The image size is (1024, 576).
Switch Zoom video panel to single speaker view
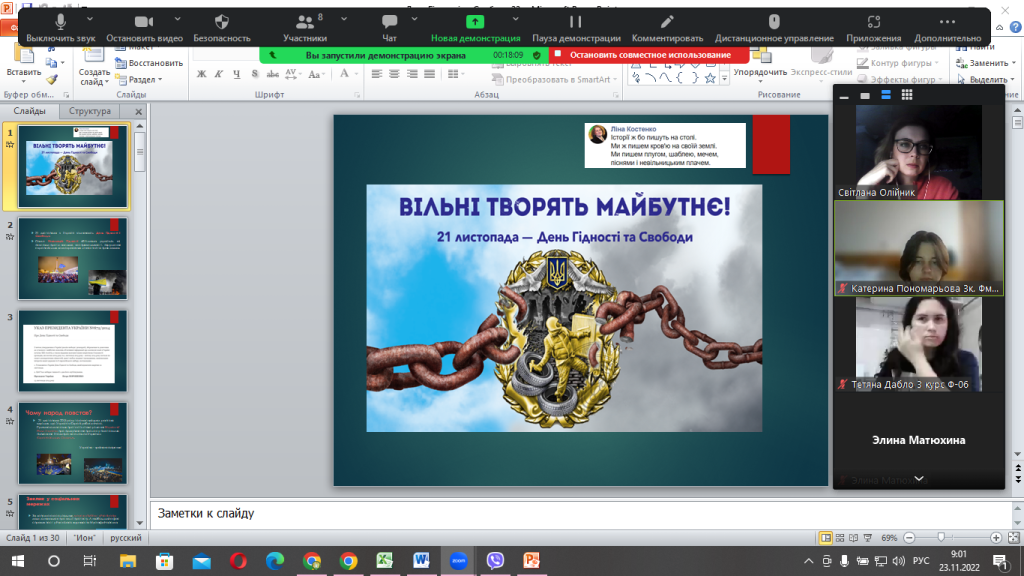(x=865, y=96)
